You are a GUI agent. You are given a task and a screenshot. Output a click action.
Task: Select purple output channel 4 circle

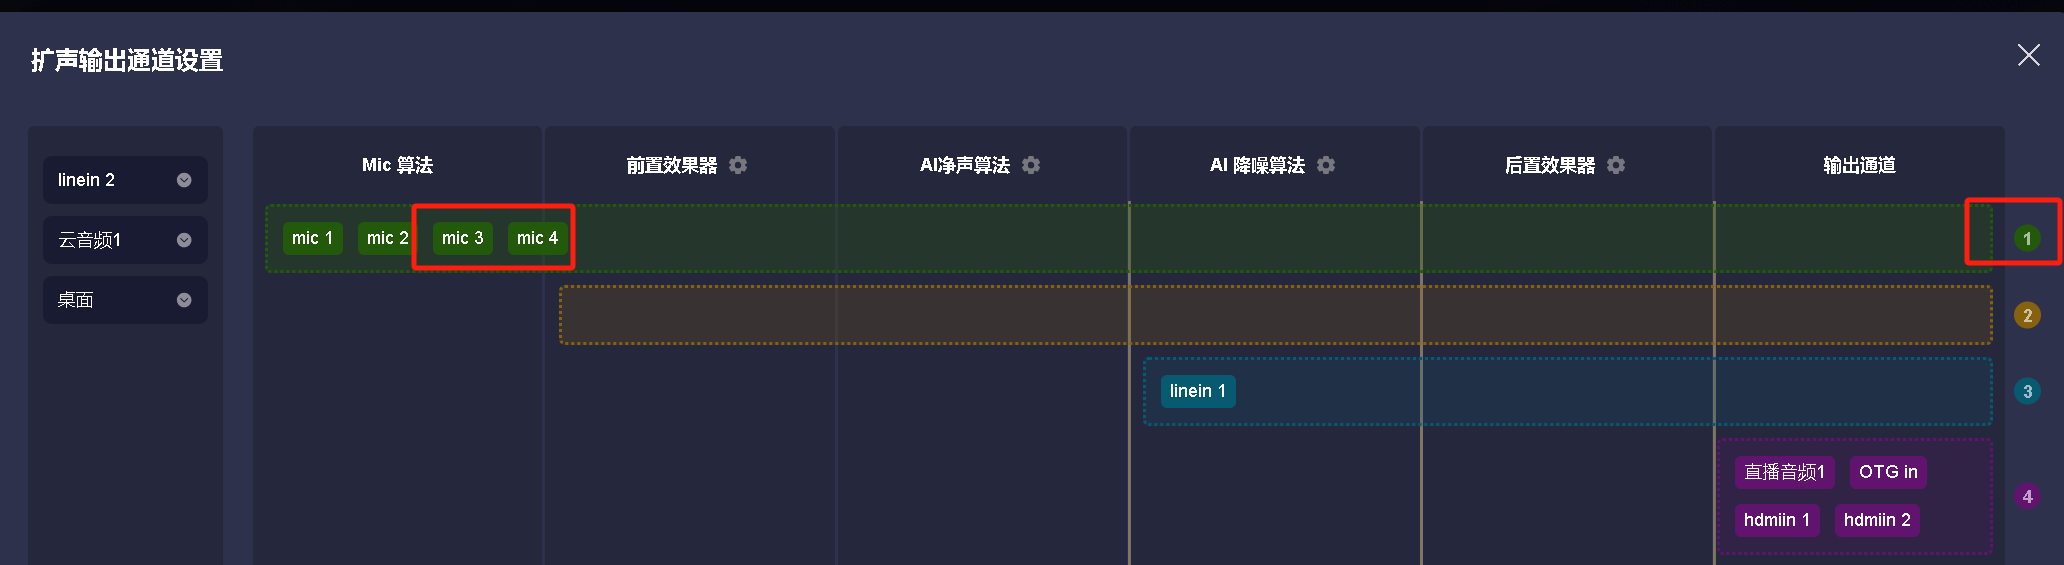point(2027,496)
